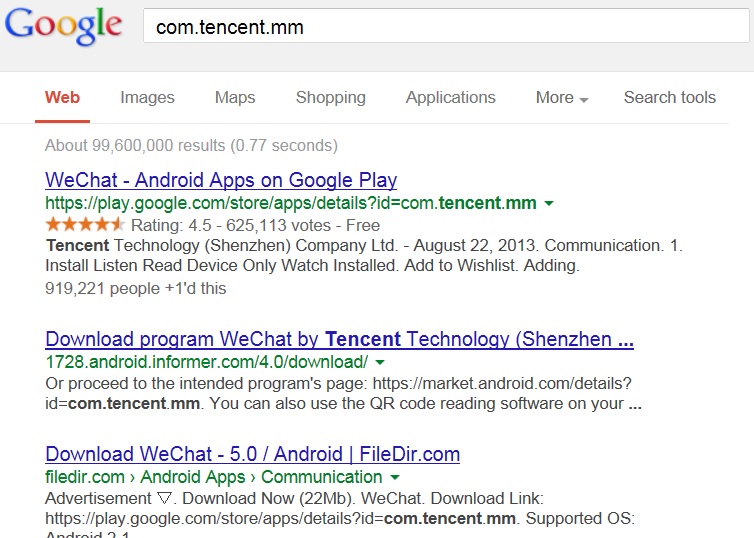Open Download program WeChat by Tencent link
754x538 pixels.
pyautogui.click(x=339, y=339)
